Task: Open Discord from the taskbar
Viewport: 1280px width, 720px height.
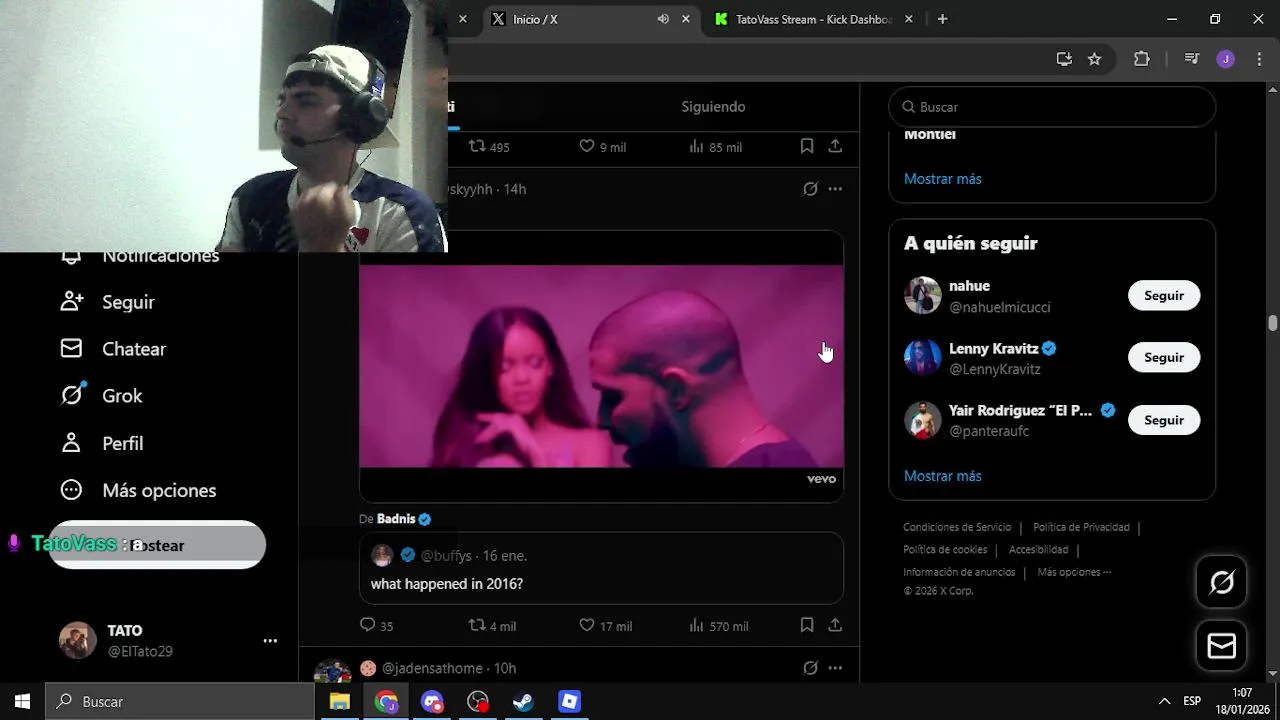Action: coord(432,701)
